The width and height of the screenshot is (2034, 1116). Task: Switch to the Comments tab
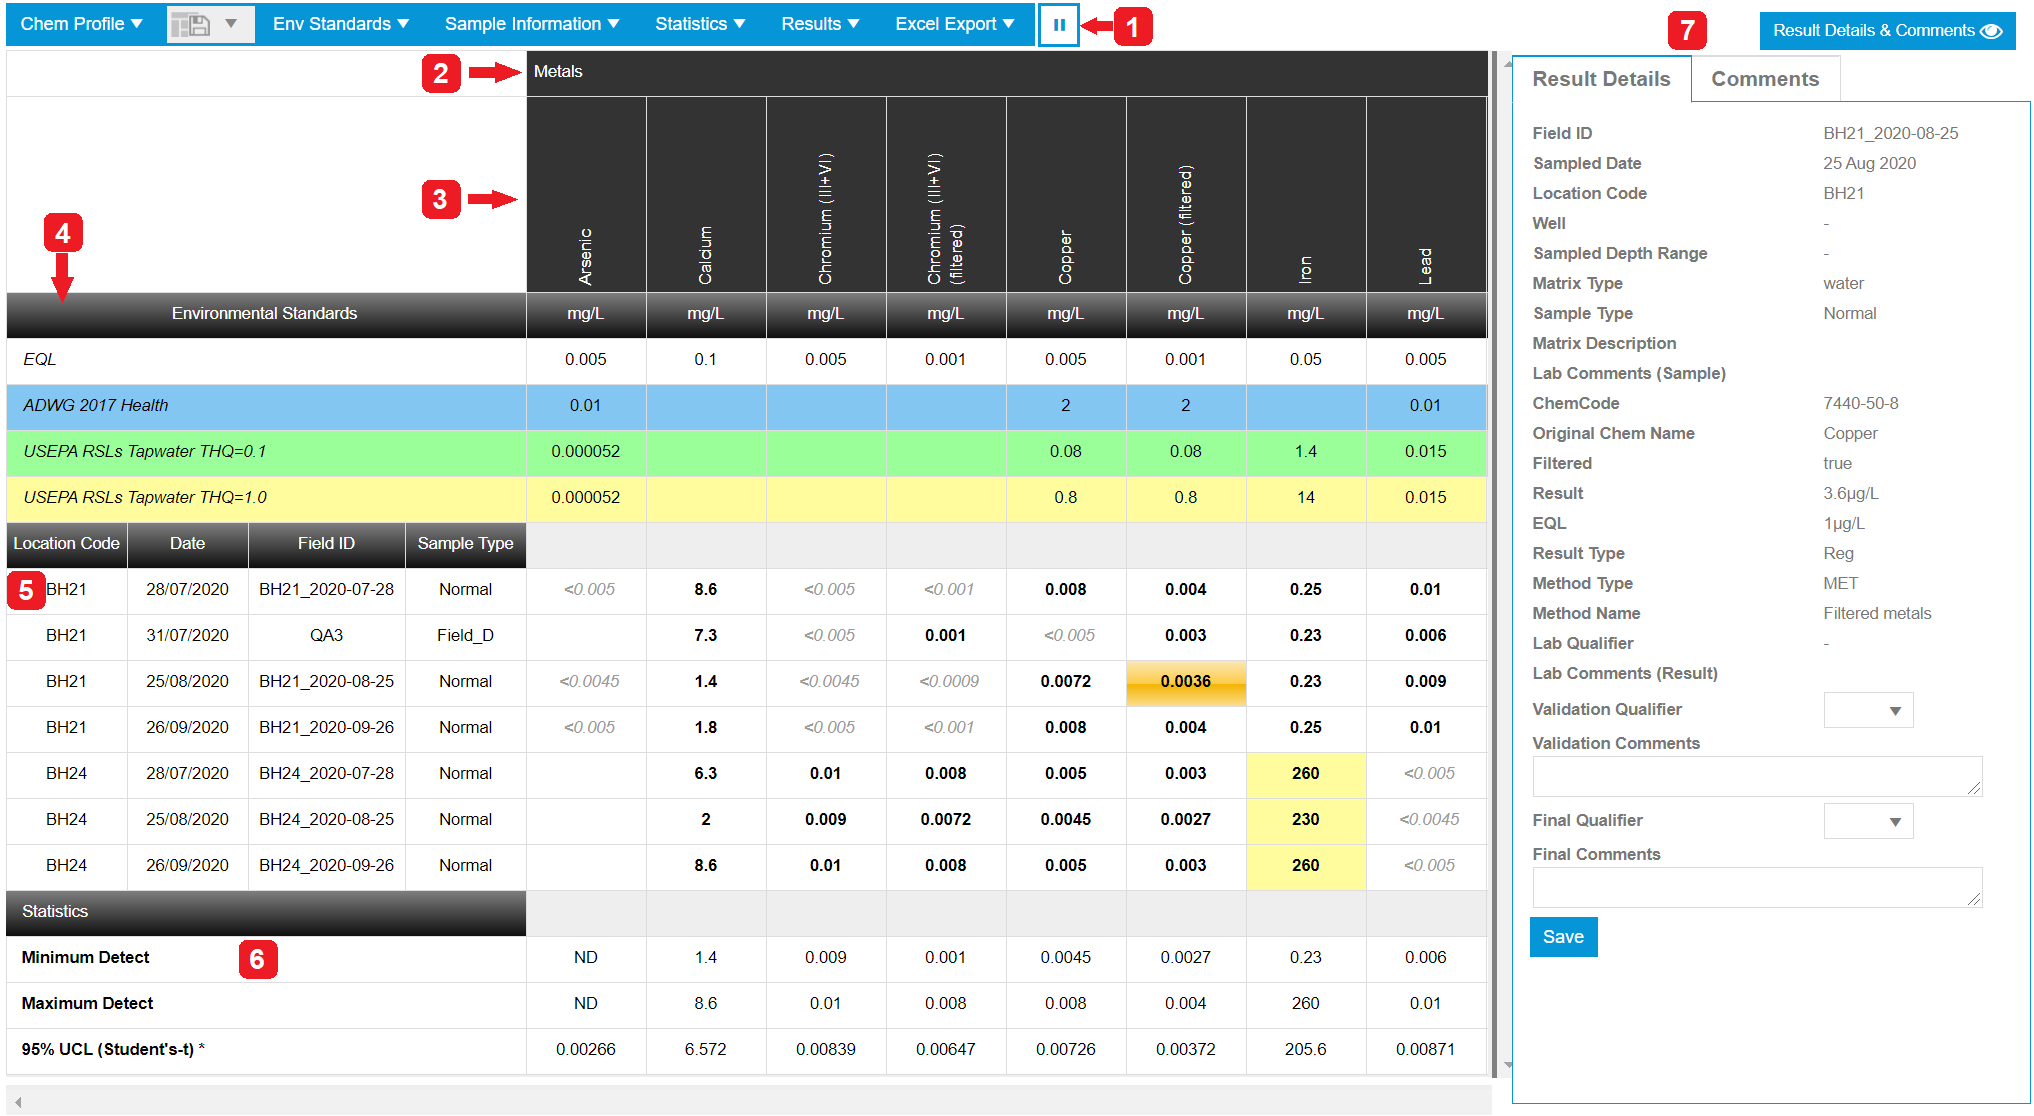(1765, 78)
